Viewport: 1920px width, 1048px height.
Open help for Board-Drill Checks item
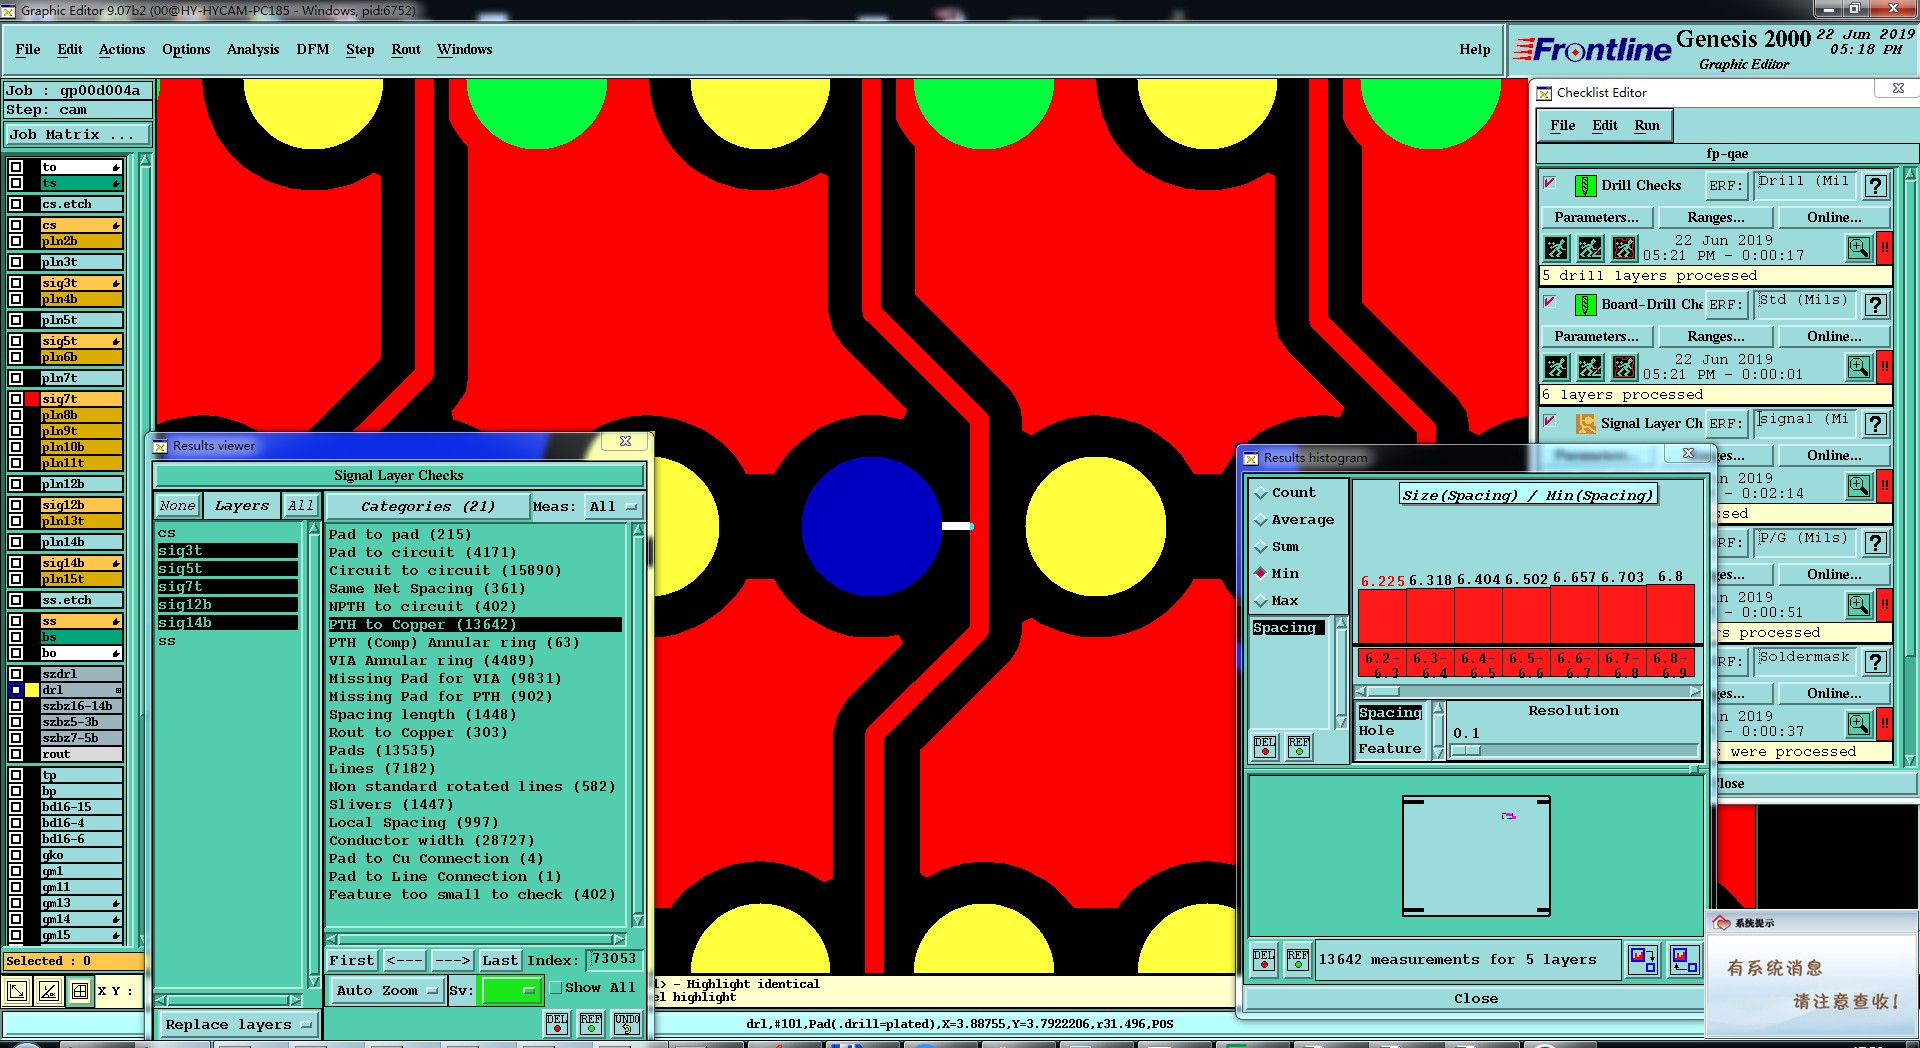click(x=1876, y=304)
